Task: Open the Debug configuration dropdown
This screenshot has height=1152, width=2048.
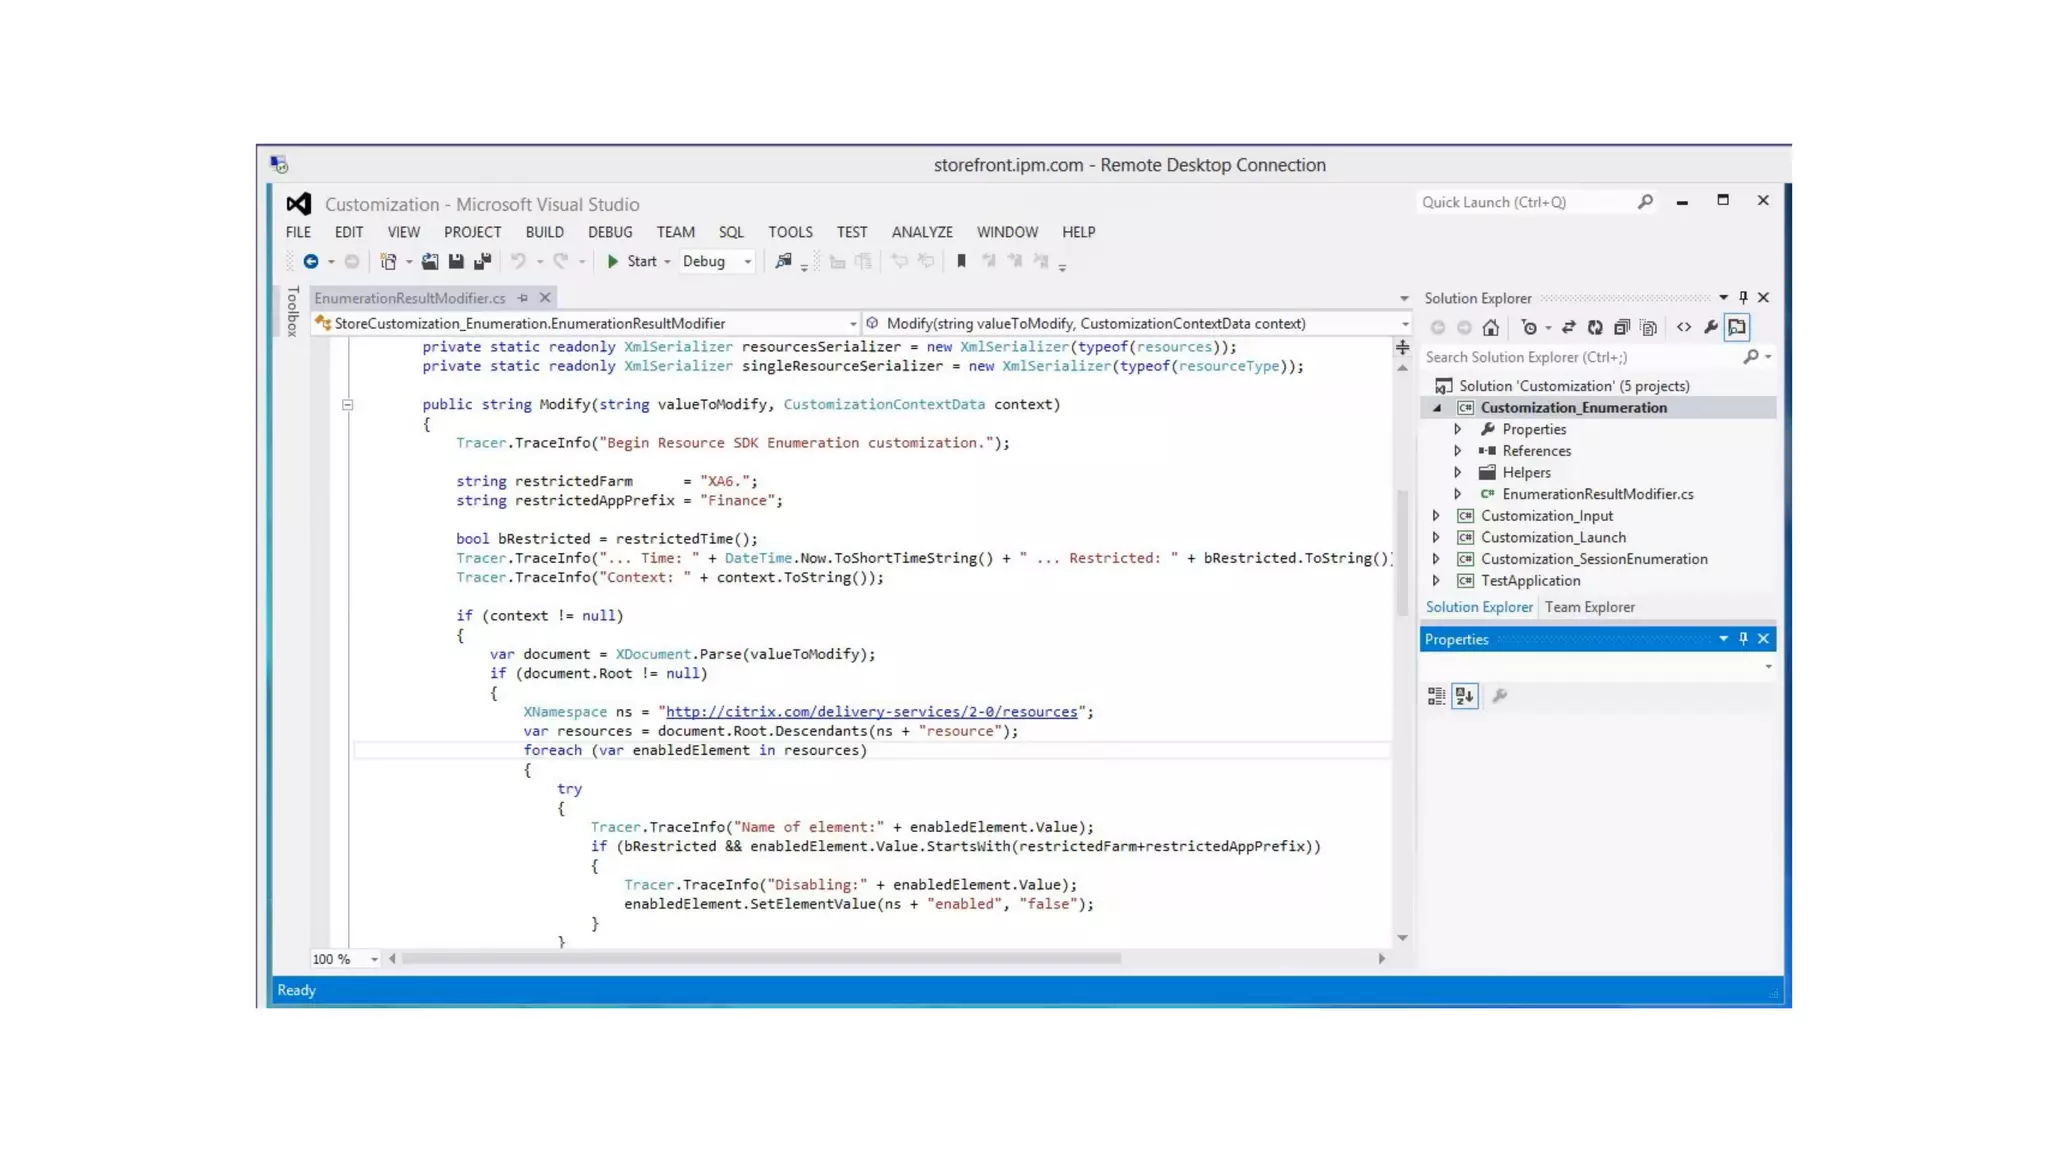Action: (747, 261)
